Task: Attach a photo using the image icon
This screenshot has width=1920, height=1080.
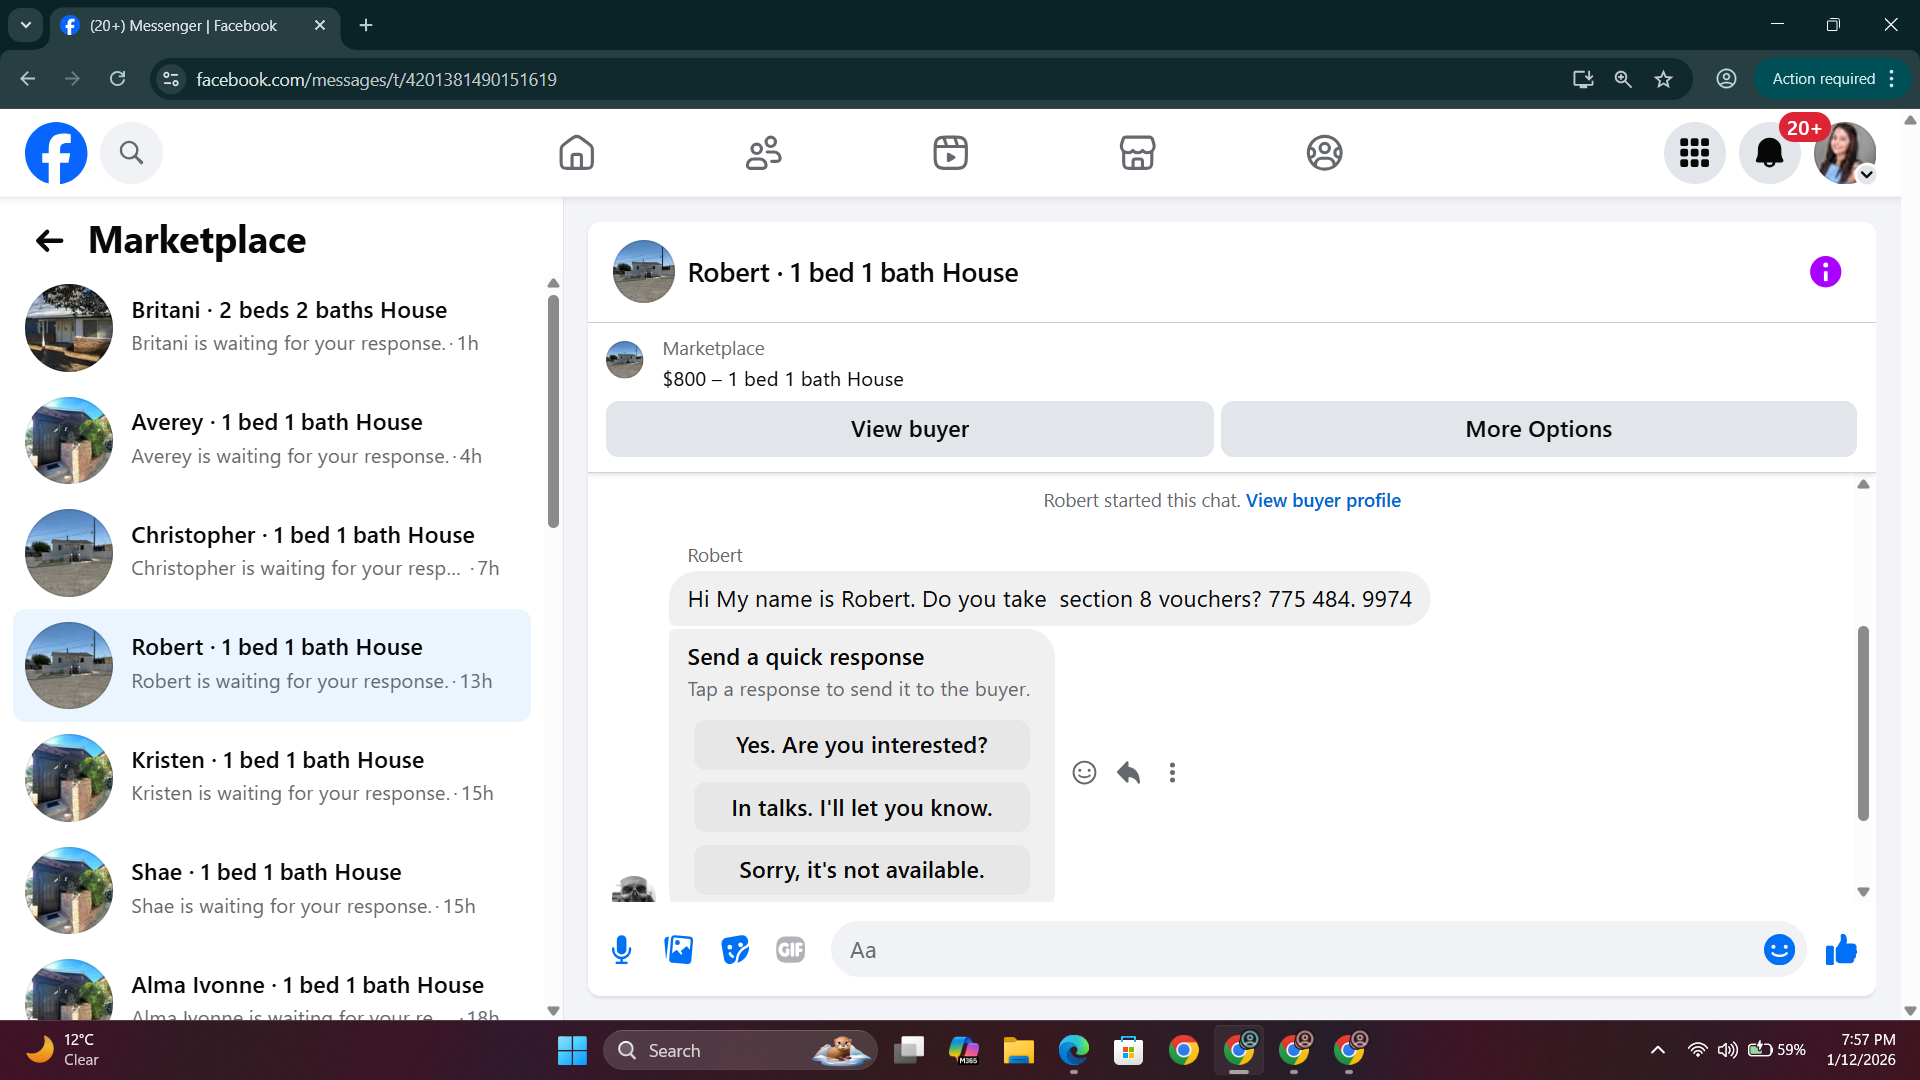Action: coord(678,950)
